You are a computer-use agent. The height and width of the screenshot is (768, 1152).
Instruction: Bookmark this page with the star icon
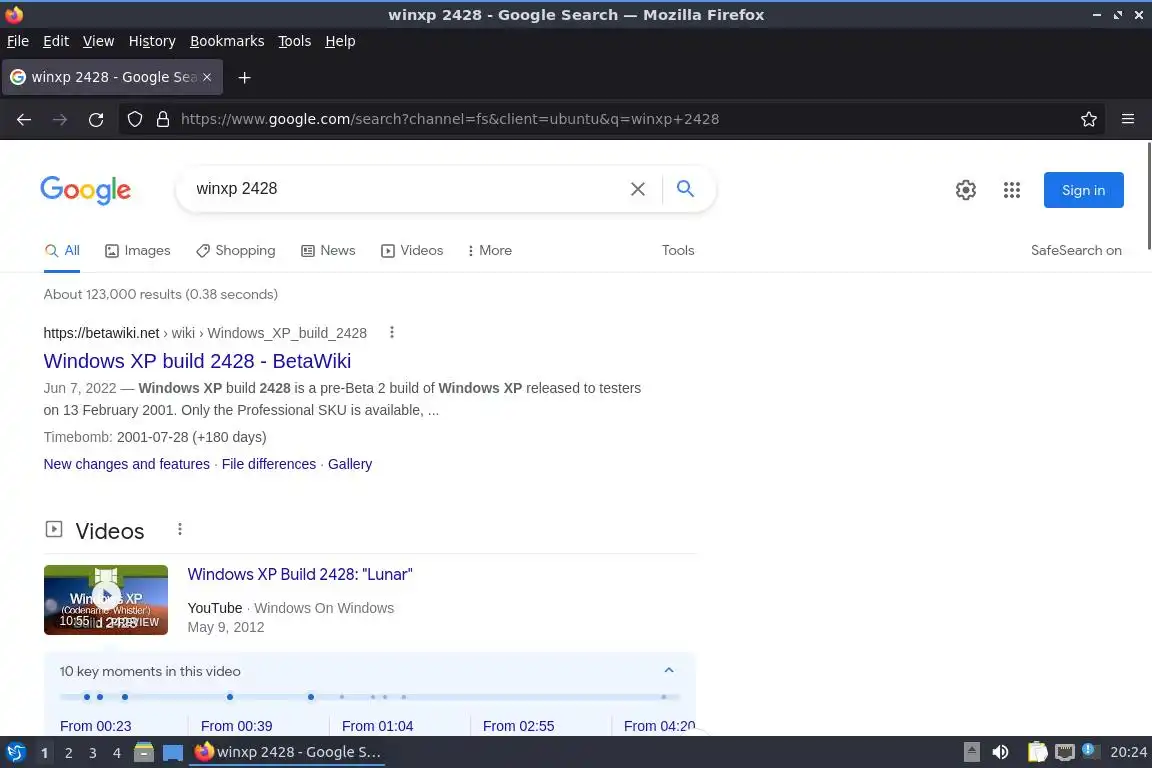tap(1089, 119)
